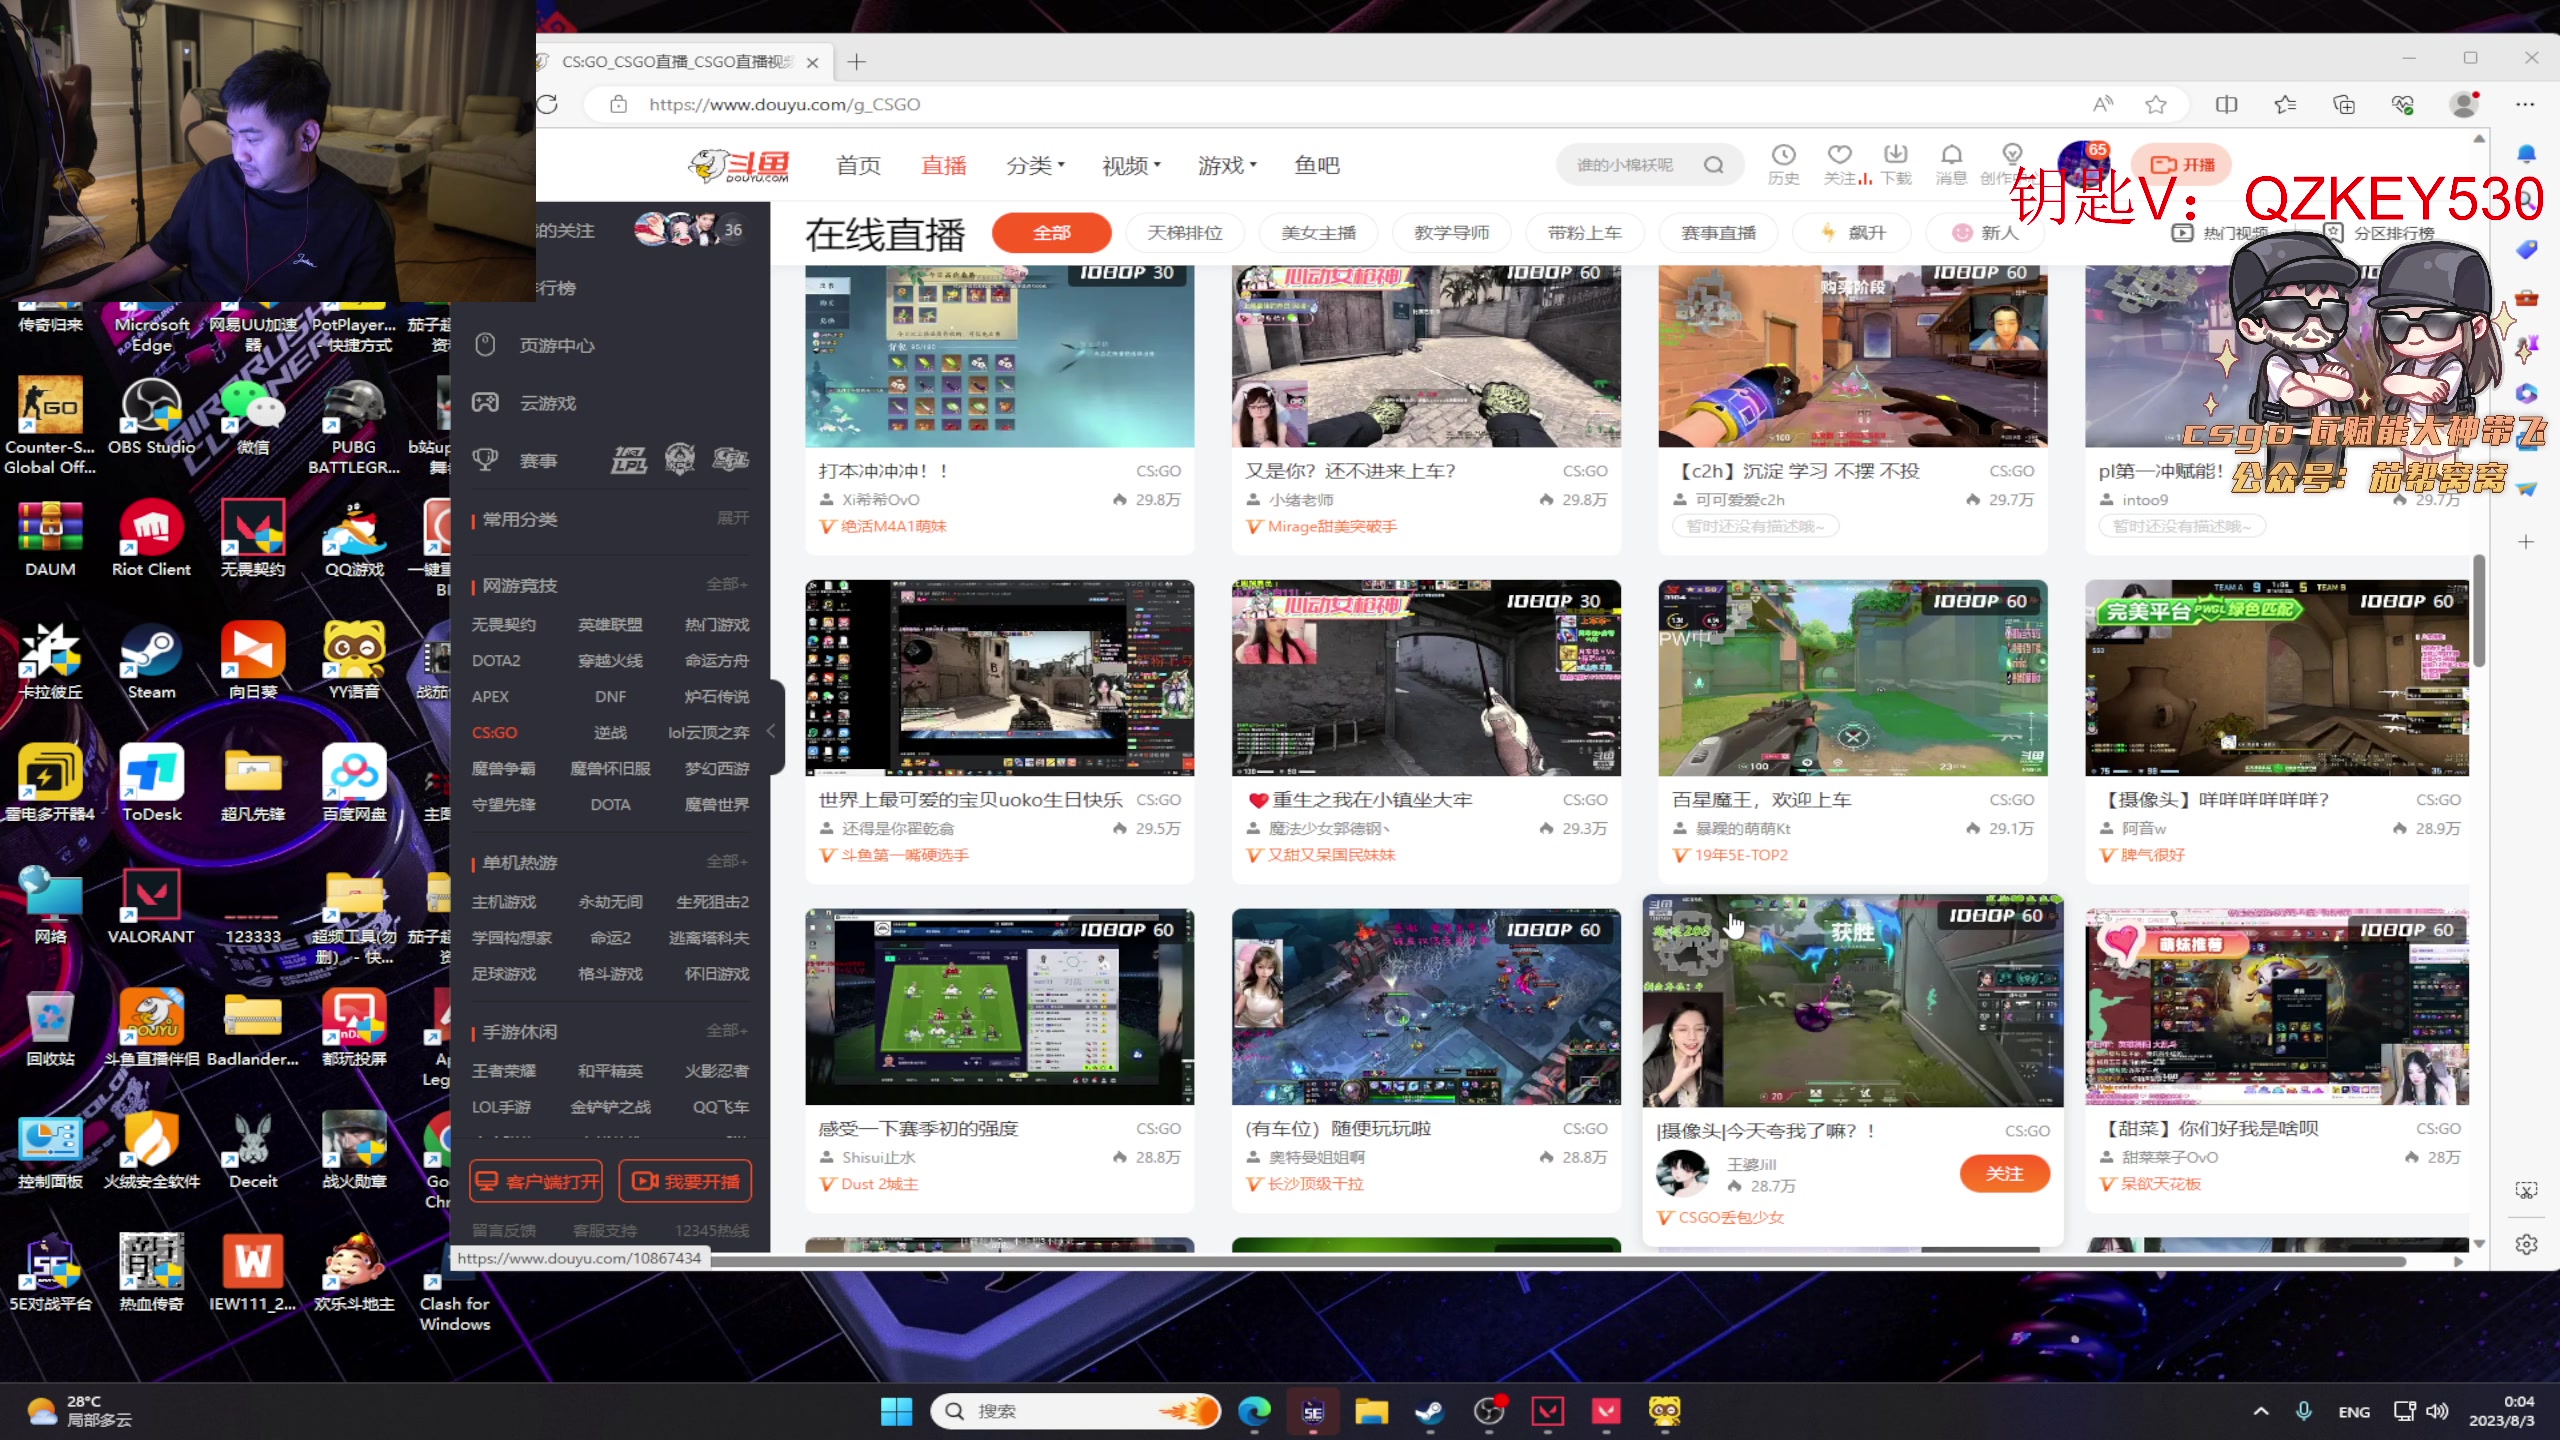Add page to favorites star icon
The height and width of the screenshot is (1440, 2560).
[x=2156, y=104]
